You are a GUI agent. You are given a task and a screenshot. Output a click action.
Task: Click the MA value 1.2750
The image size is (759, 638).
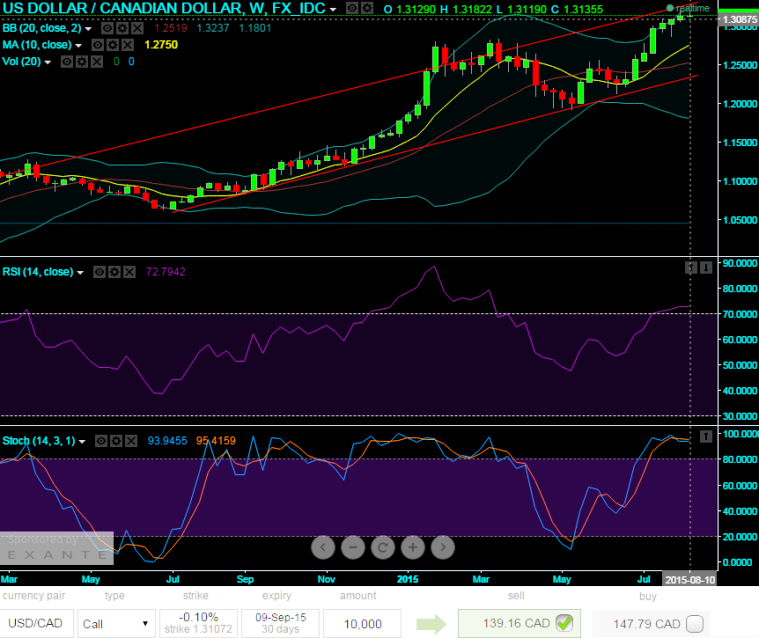pyautogui.click(x=161, y=45)
